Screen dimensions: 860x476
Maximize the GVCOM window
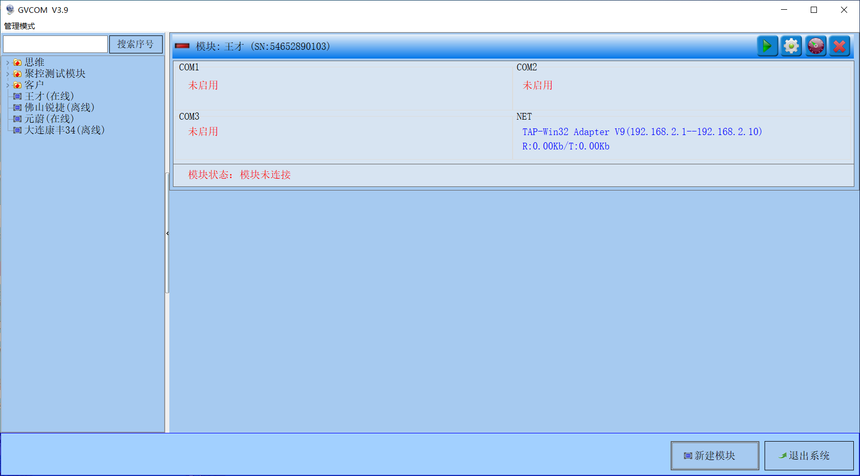814,10
